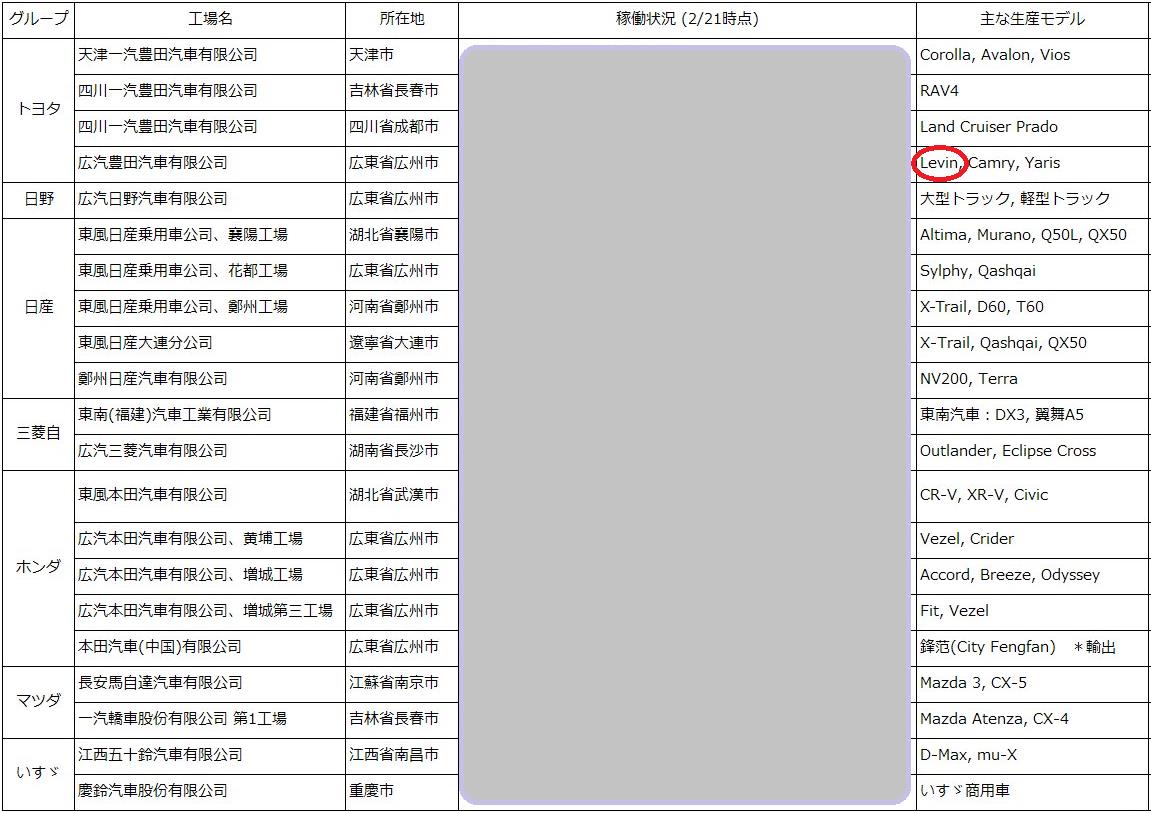Click the 福建省福州市 location cell
This screenshot has height=813, width=1151.
402,415
